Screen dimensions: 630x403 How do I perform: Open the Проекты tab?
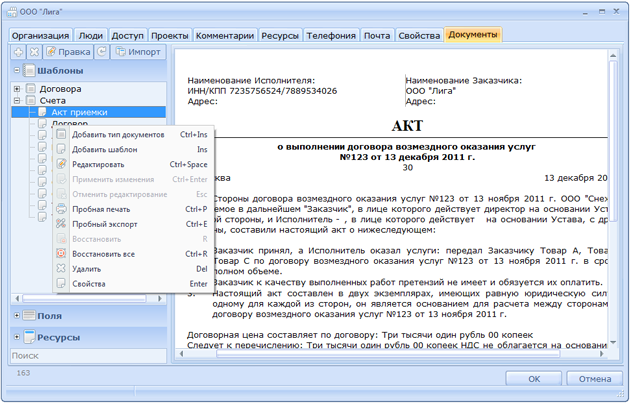click(x=170, y=35)
